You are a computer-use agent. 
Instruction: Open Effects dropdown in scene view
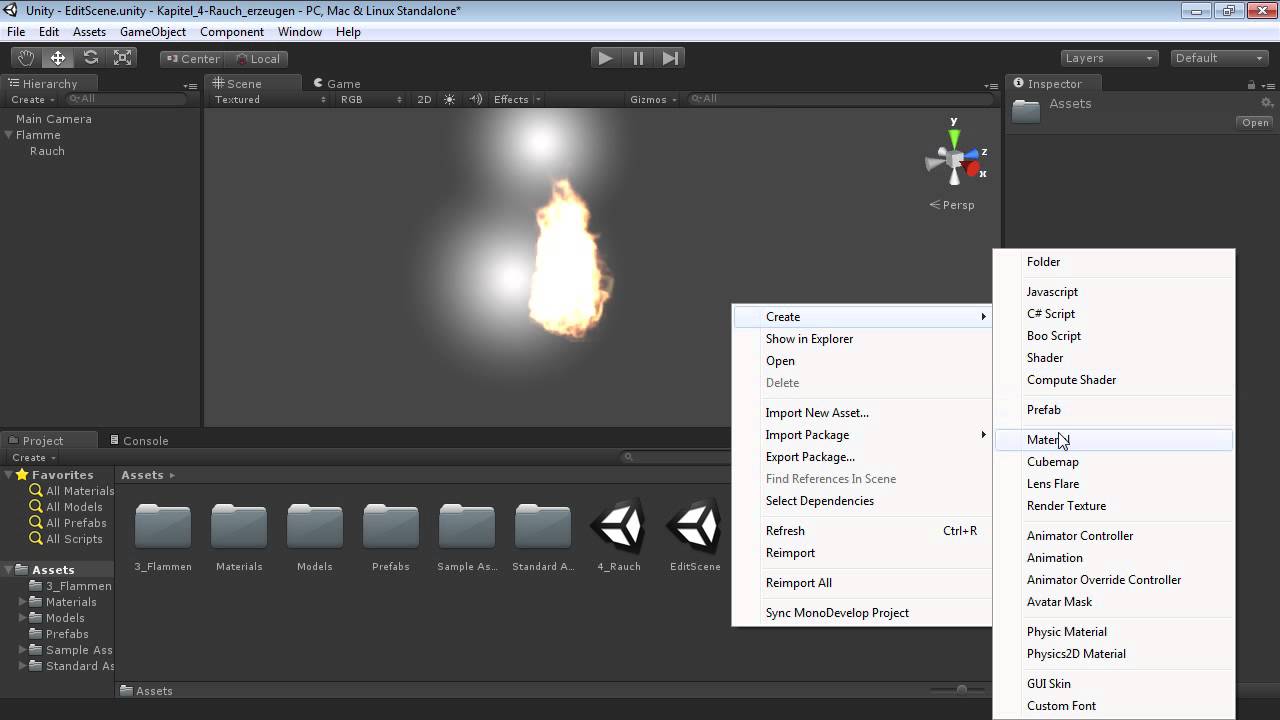517,99
